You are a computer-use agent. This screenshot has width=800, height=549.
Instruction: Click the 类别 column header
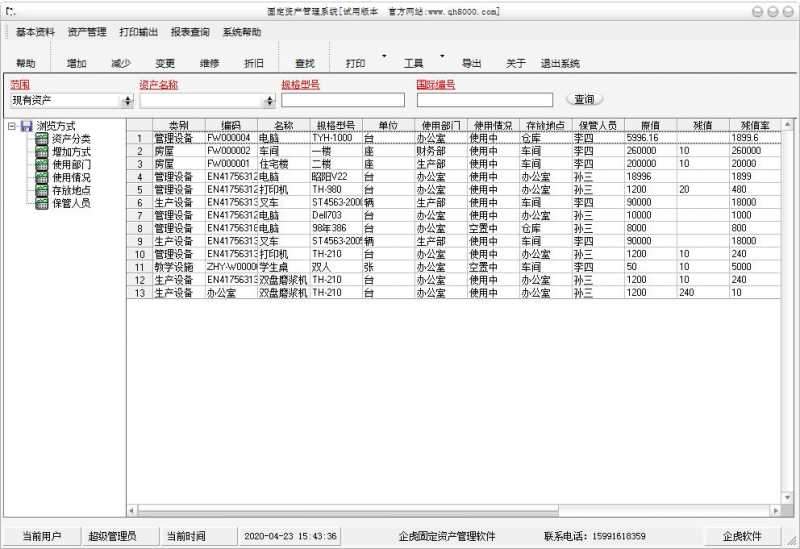click(179, 125)
